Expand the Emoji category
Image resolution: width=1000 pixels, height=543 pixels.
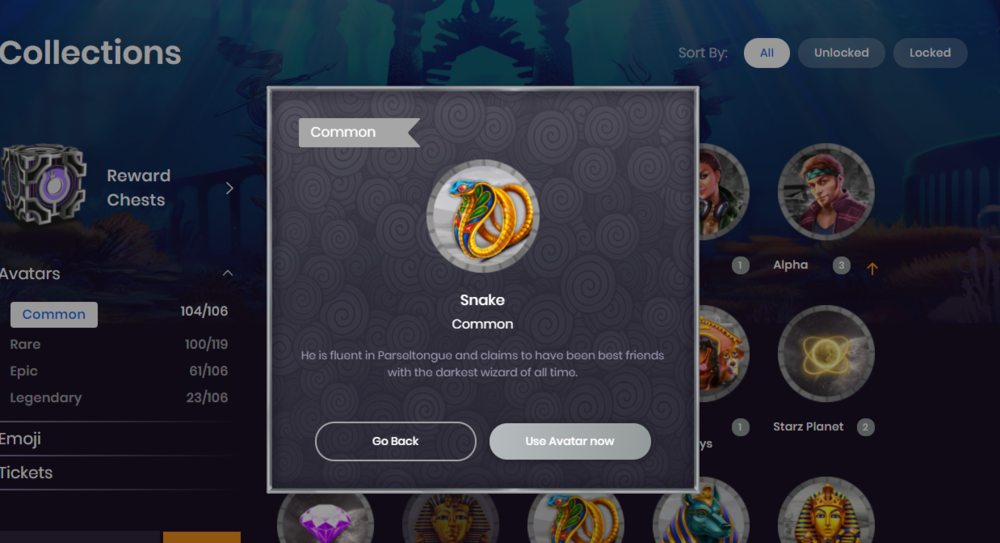(x=118, y=439)
